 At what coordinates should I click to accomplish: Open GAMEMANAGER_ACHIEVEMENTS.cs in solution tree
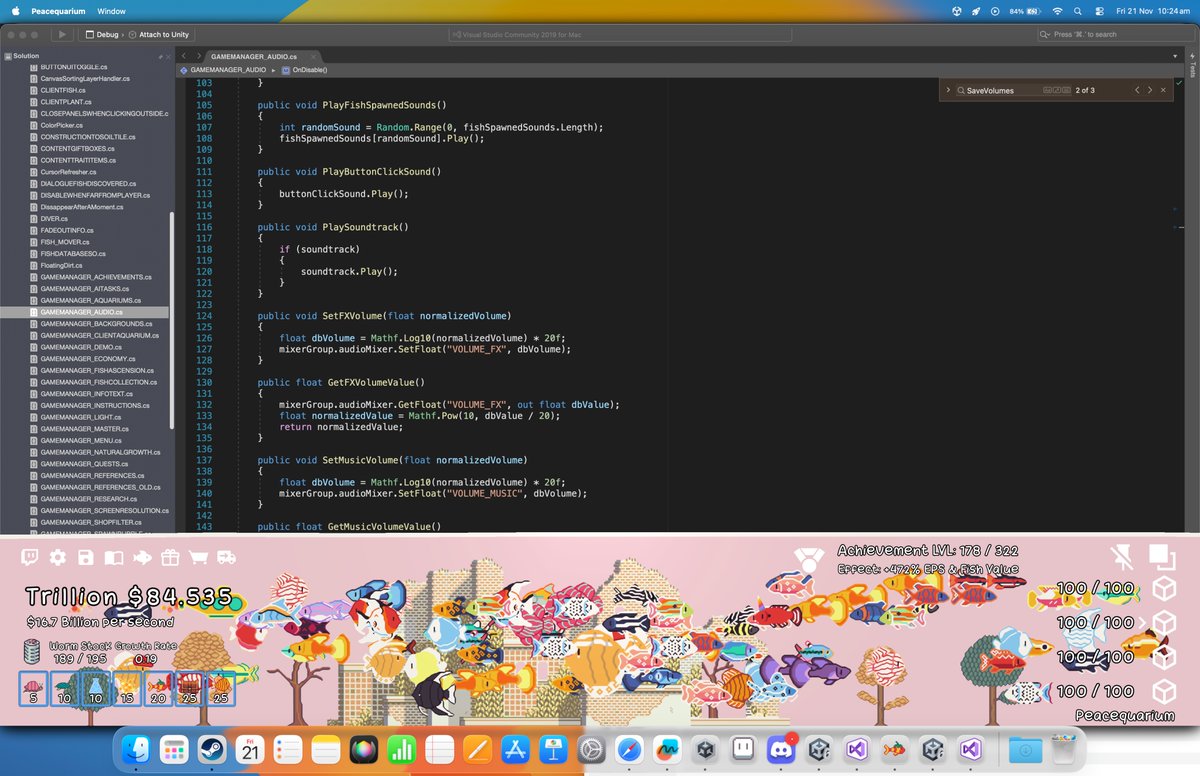pyautogui.click(x=96, y=277)
